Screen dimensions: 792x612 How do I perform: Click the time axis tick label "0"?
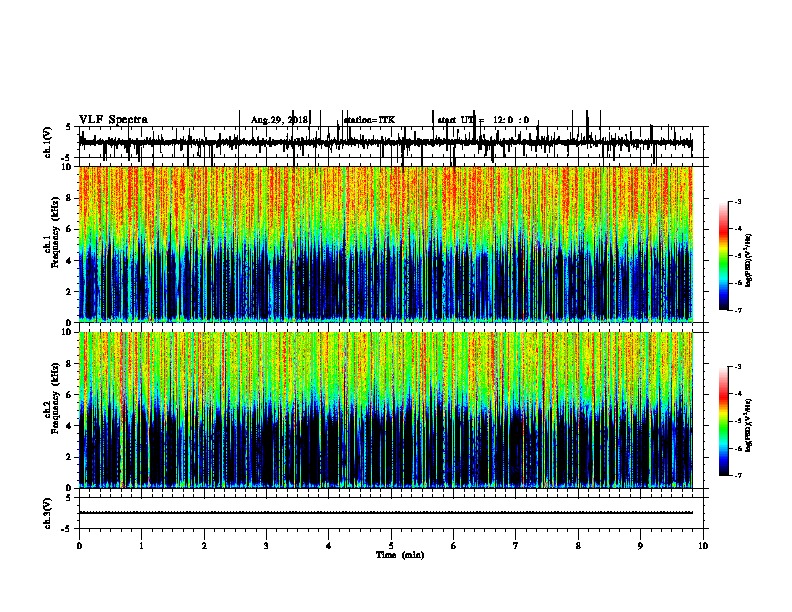tap(79, 546)
